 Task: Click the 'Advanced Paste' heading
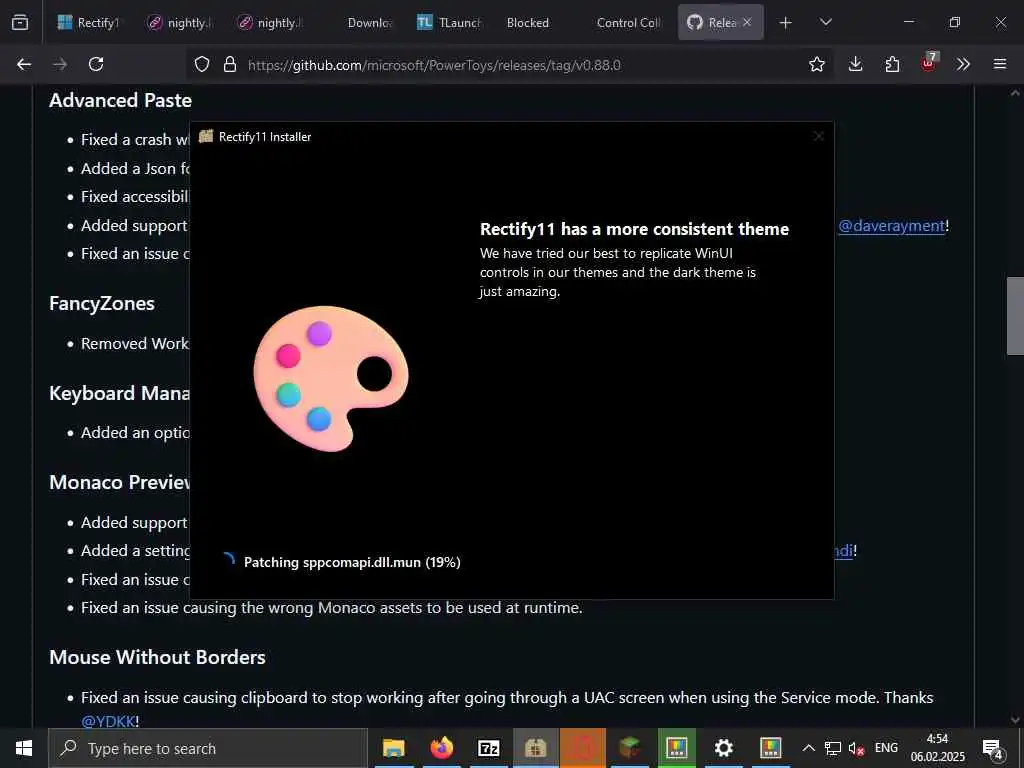[x=121, y=100]
